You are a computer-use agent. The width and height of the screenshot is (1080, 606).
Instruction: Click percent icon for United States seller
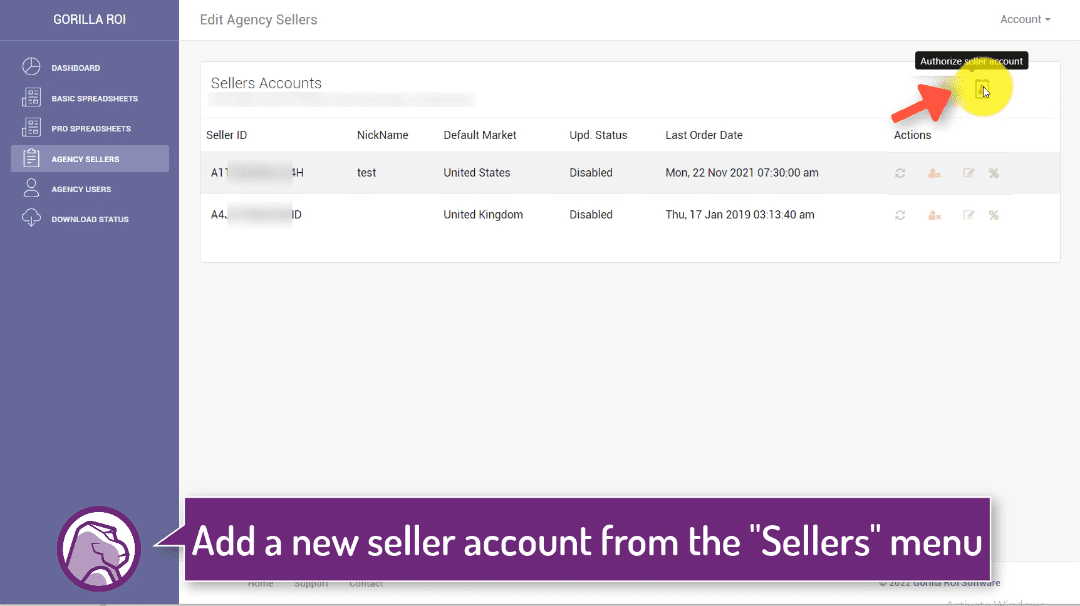993,173
